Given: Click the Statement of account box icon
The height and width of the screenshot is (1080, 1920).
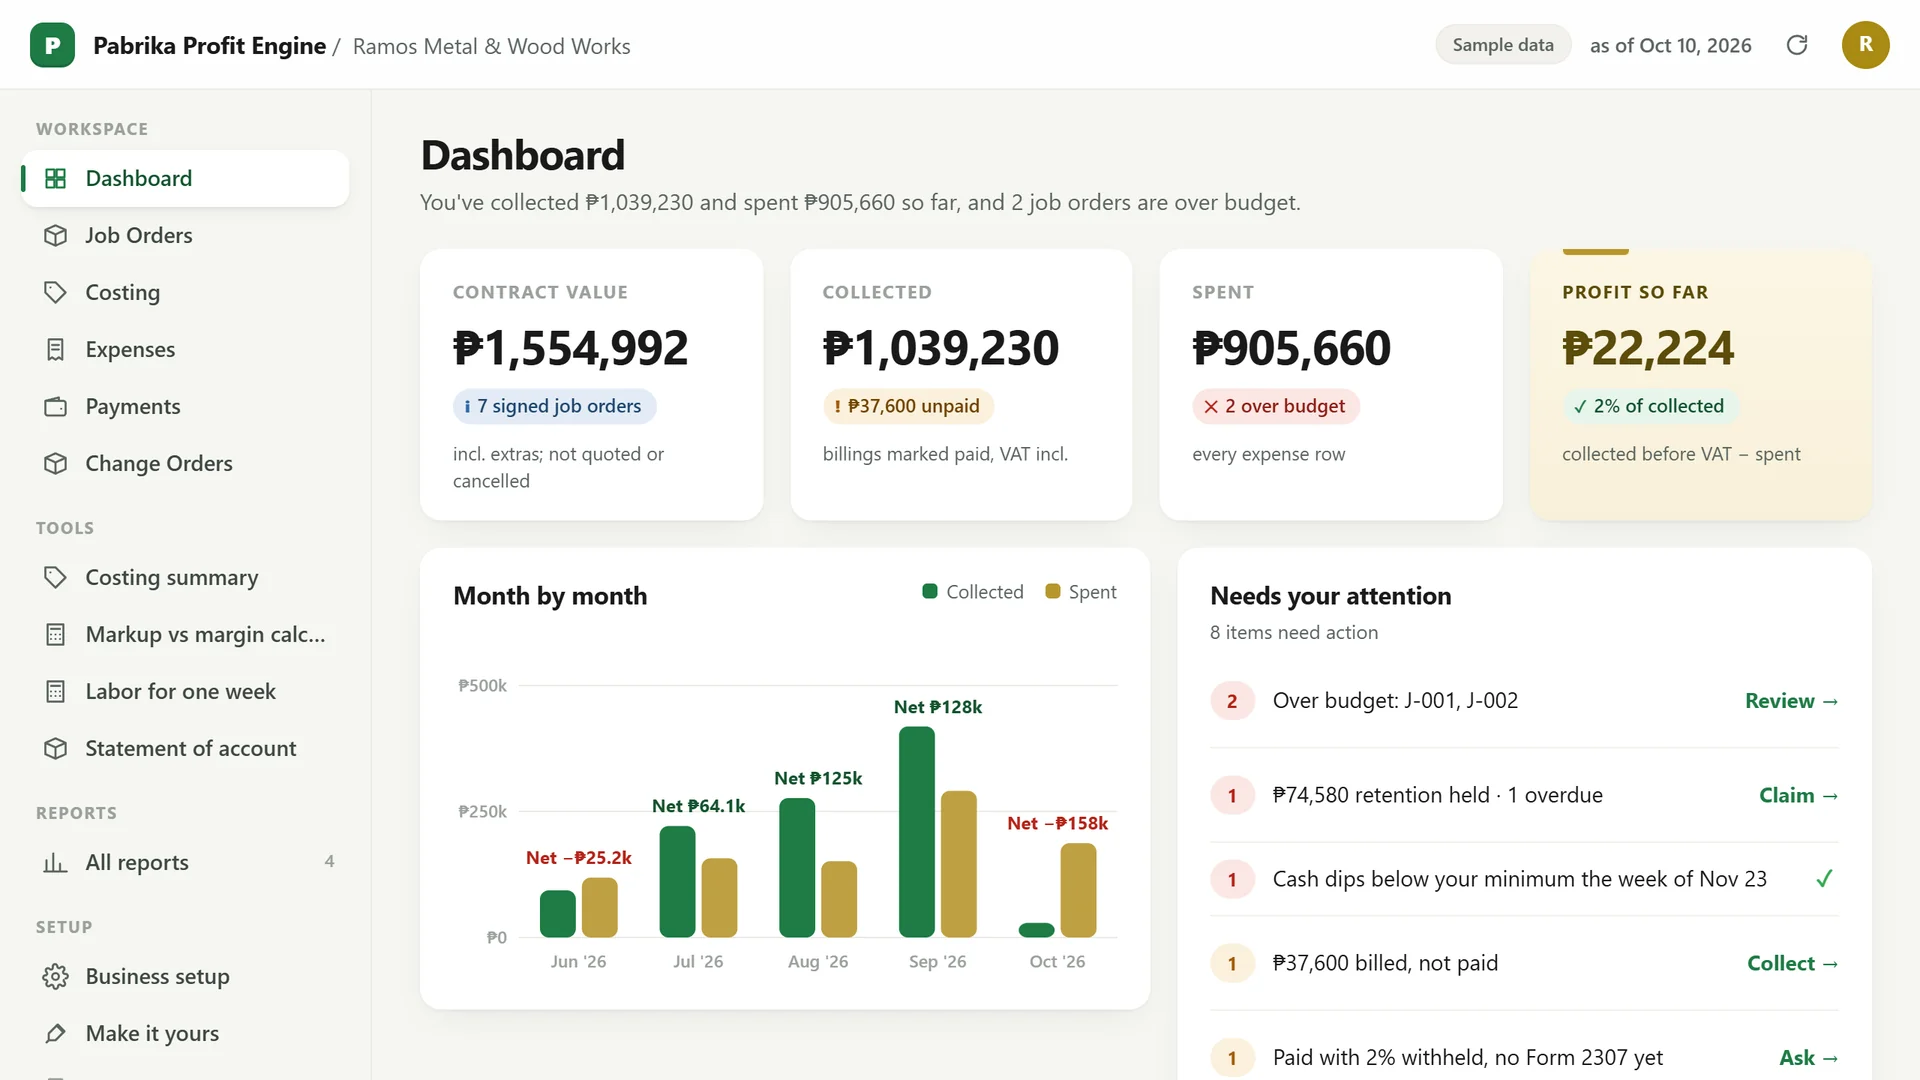Looking at the screenshot, I should [x=55, y=748].
